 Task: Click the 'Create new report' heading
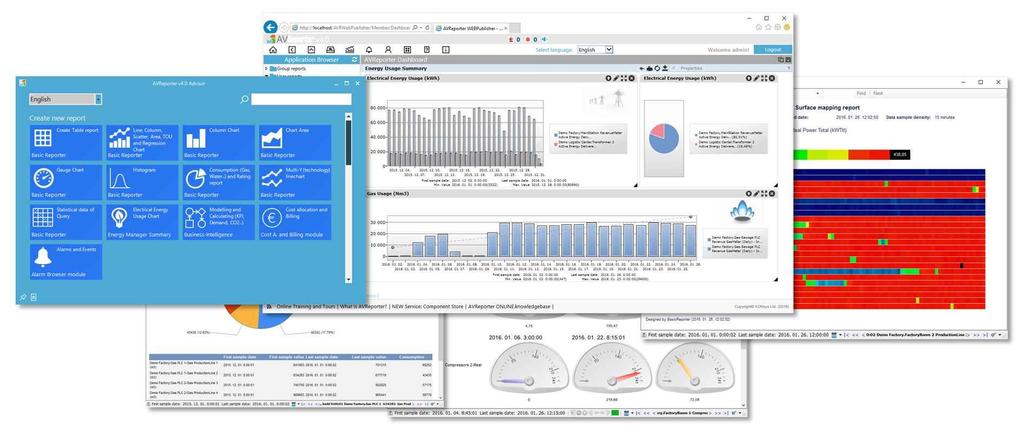(x=58, y=118)
